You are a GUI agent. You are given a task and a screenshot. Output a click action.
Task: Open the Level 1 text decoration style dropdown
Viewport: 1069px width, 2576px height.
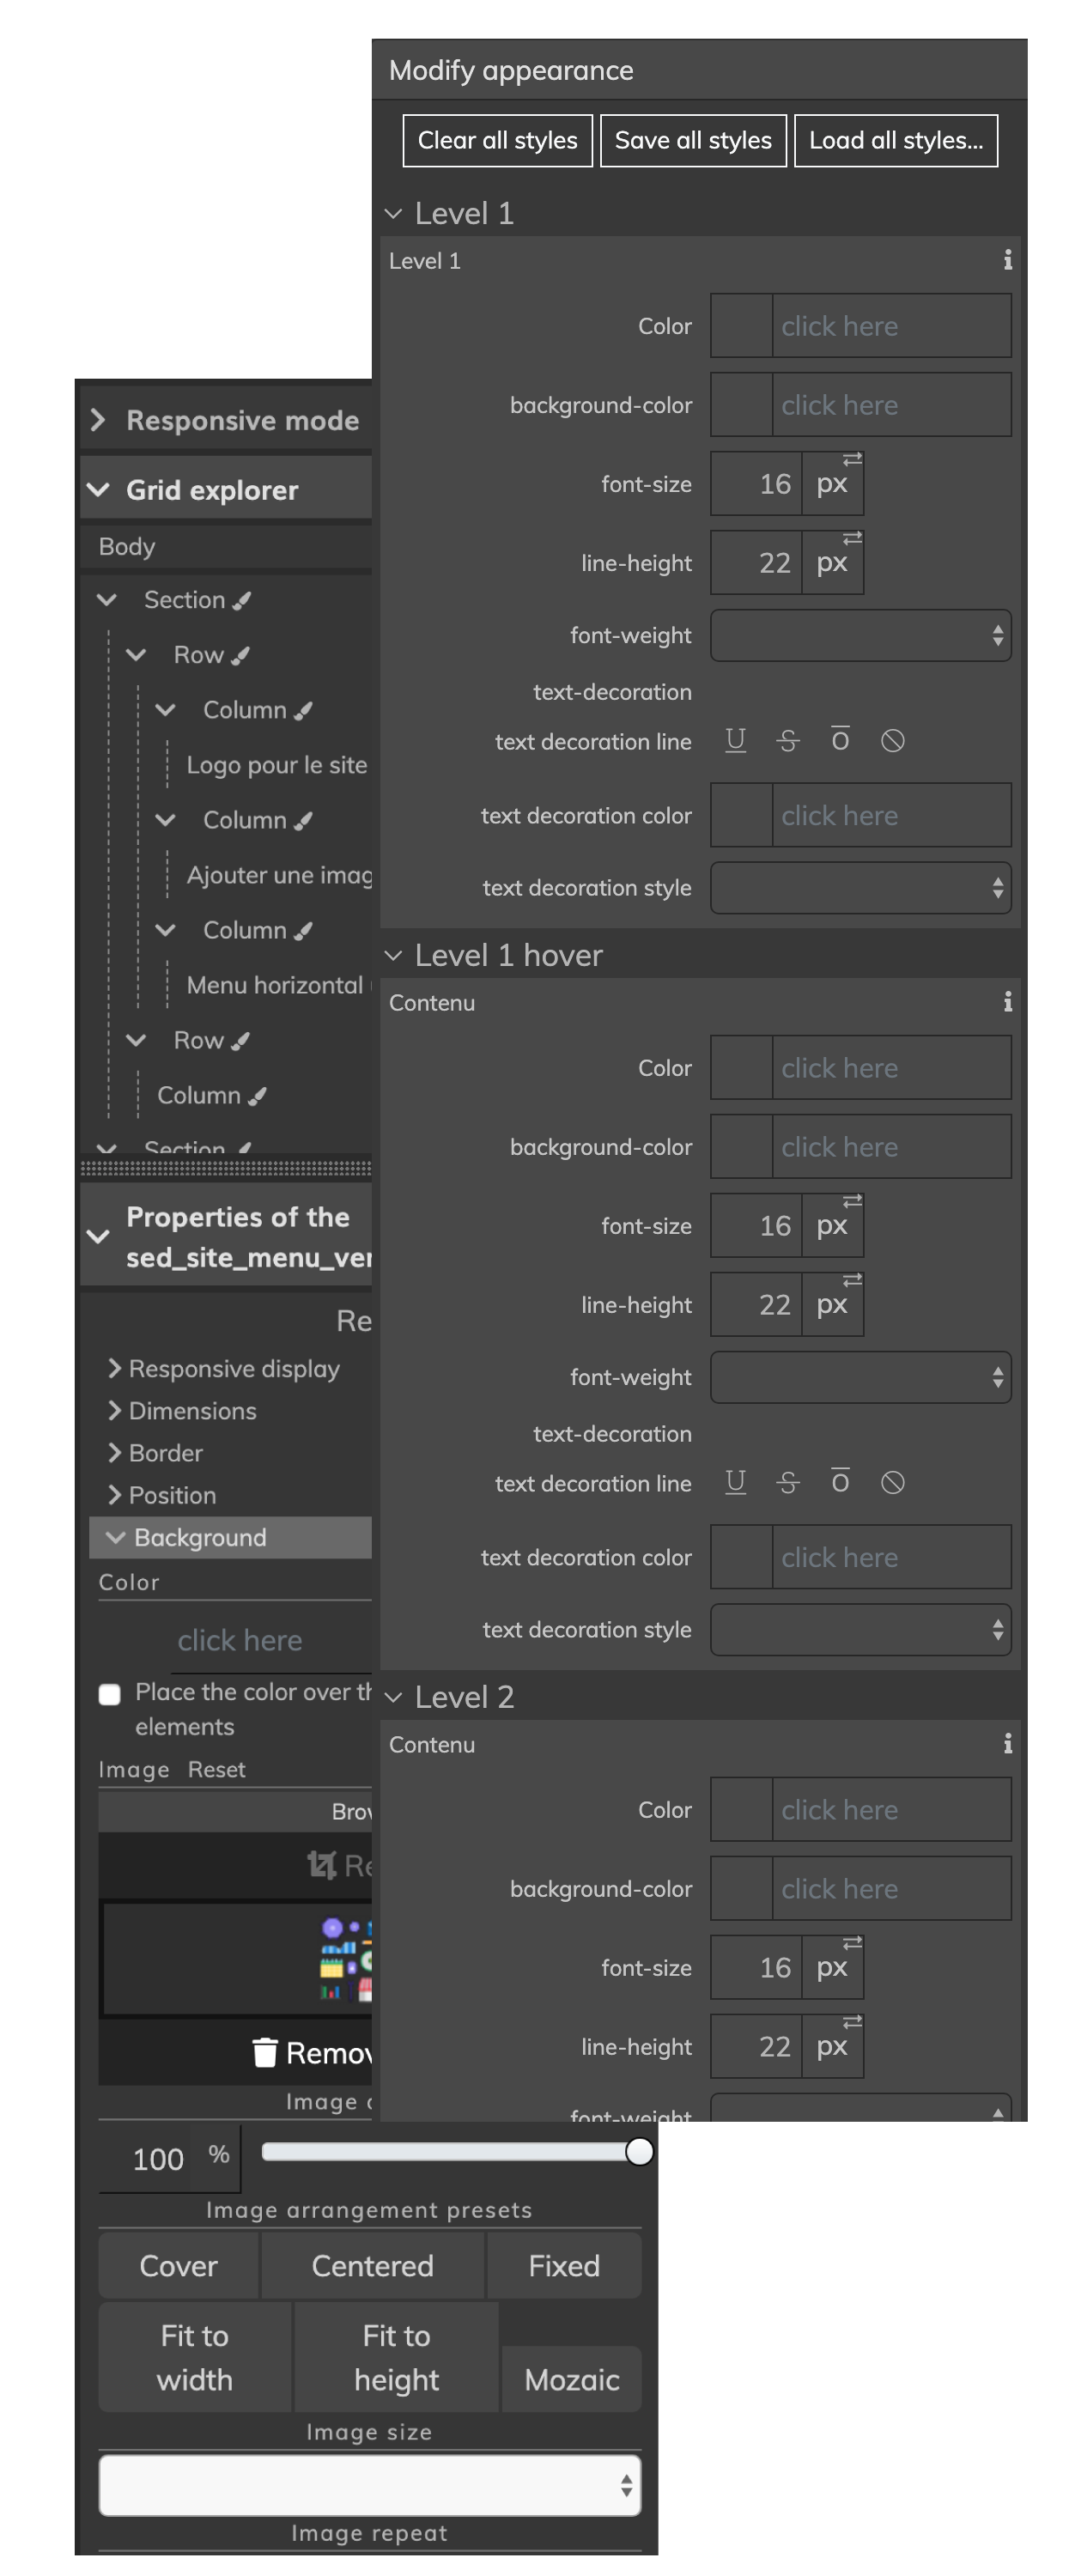point(860,887)
